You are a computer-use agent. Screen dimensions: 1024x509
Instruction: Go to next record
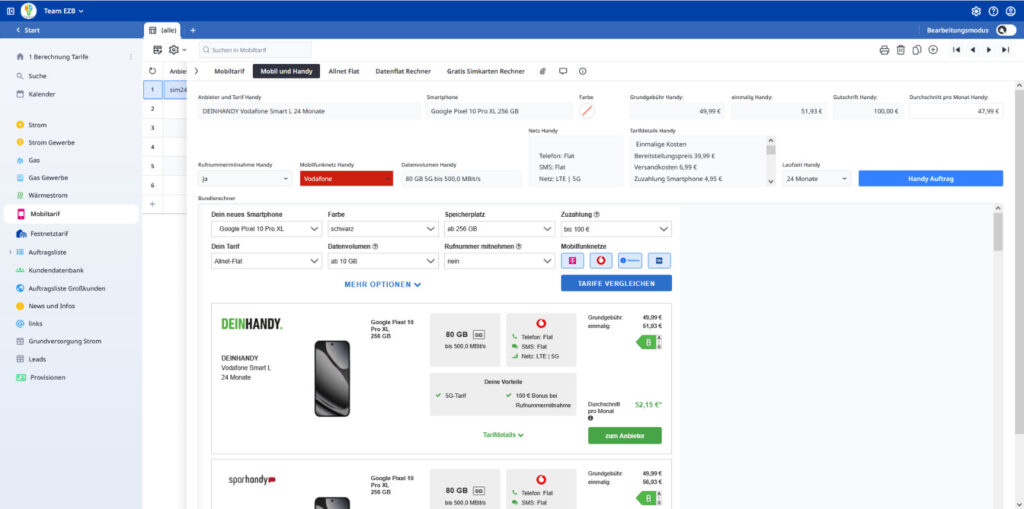click(989, 50)
